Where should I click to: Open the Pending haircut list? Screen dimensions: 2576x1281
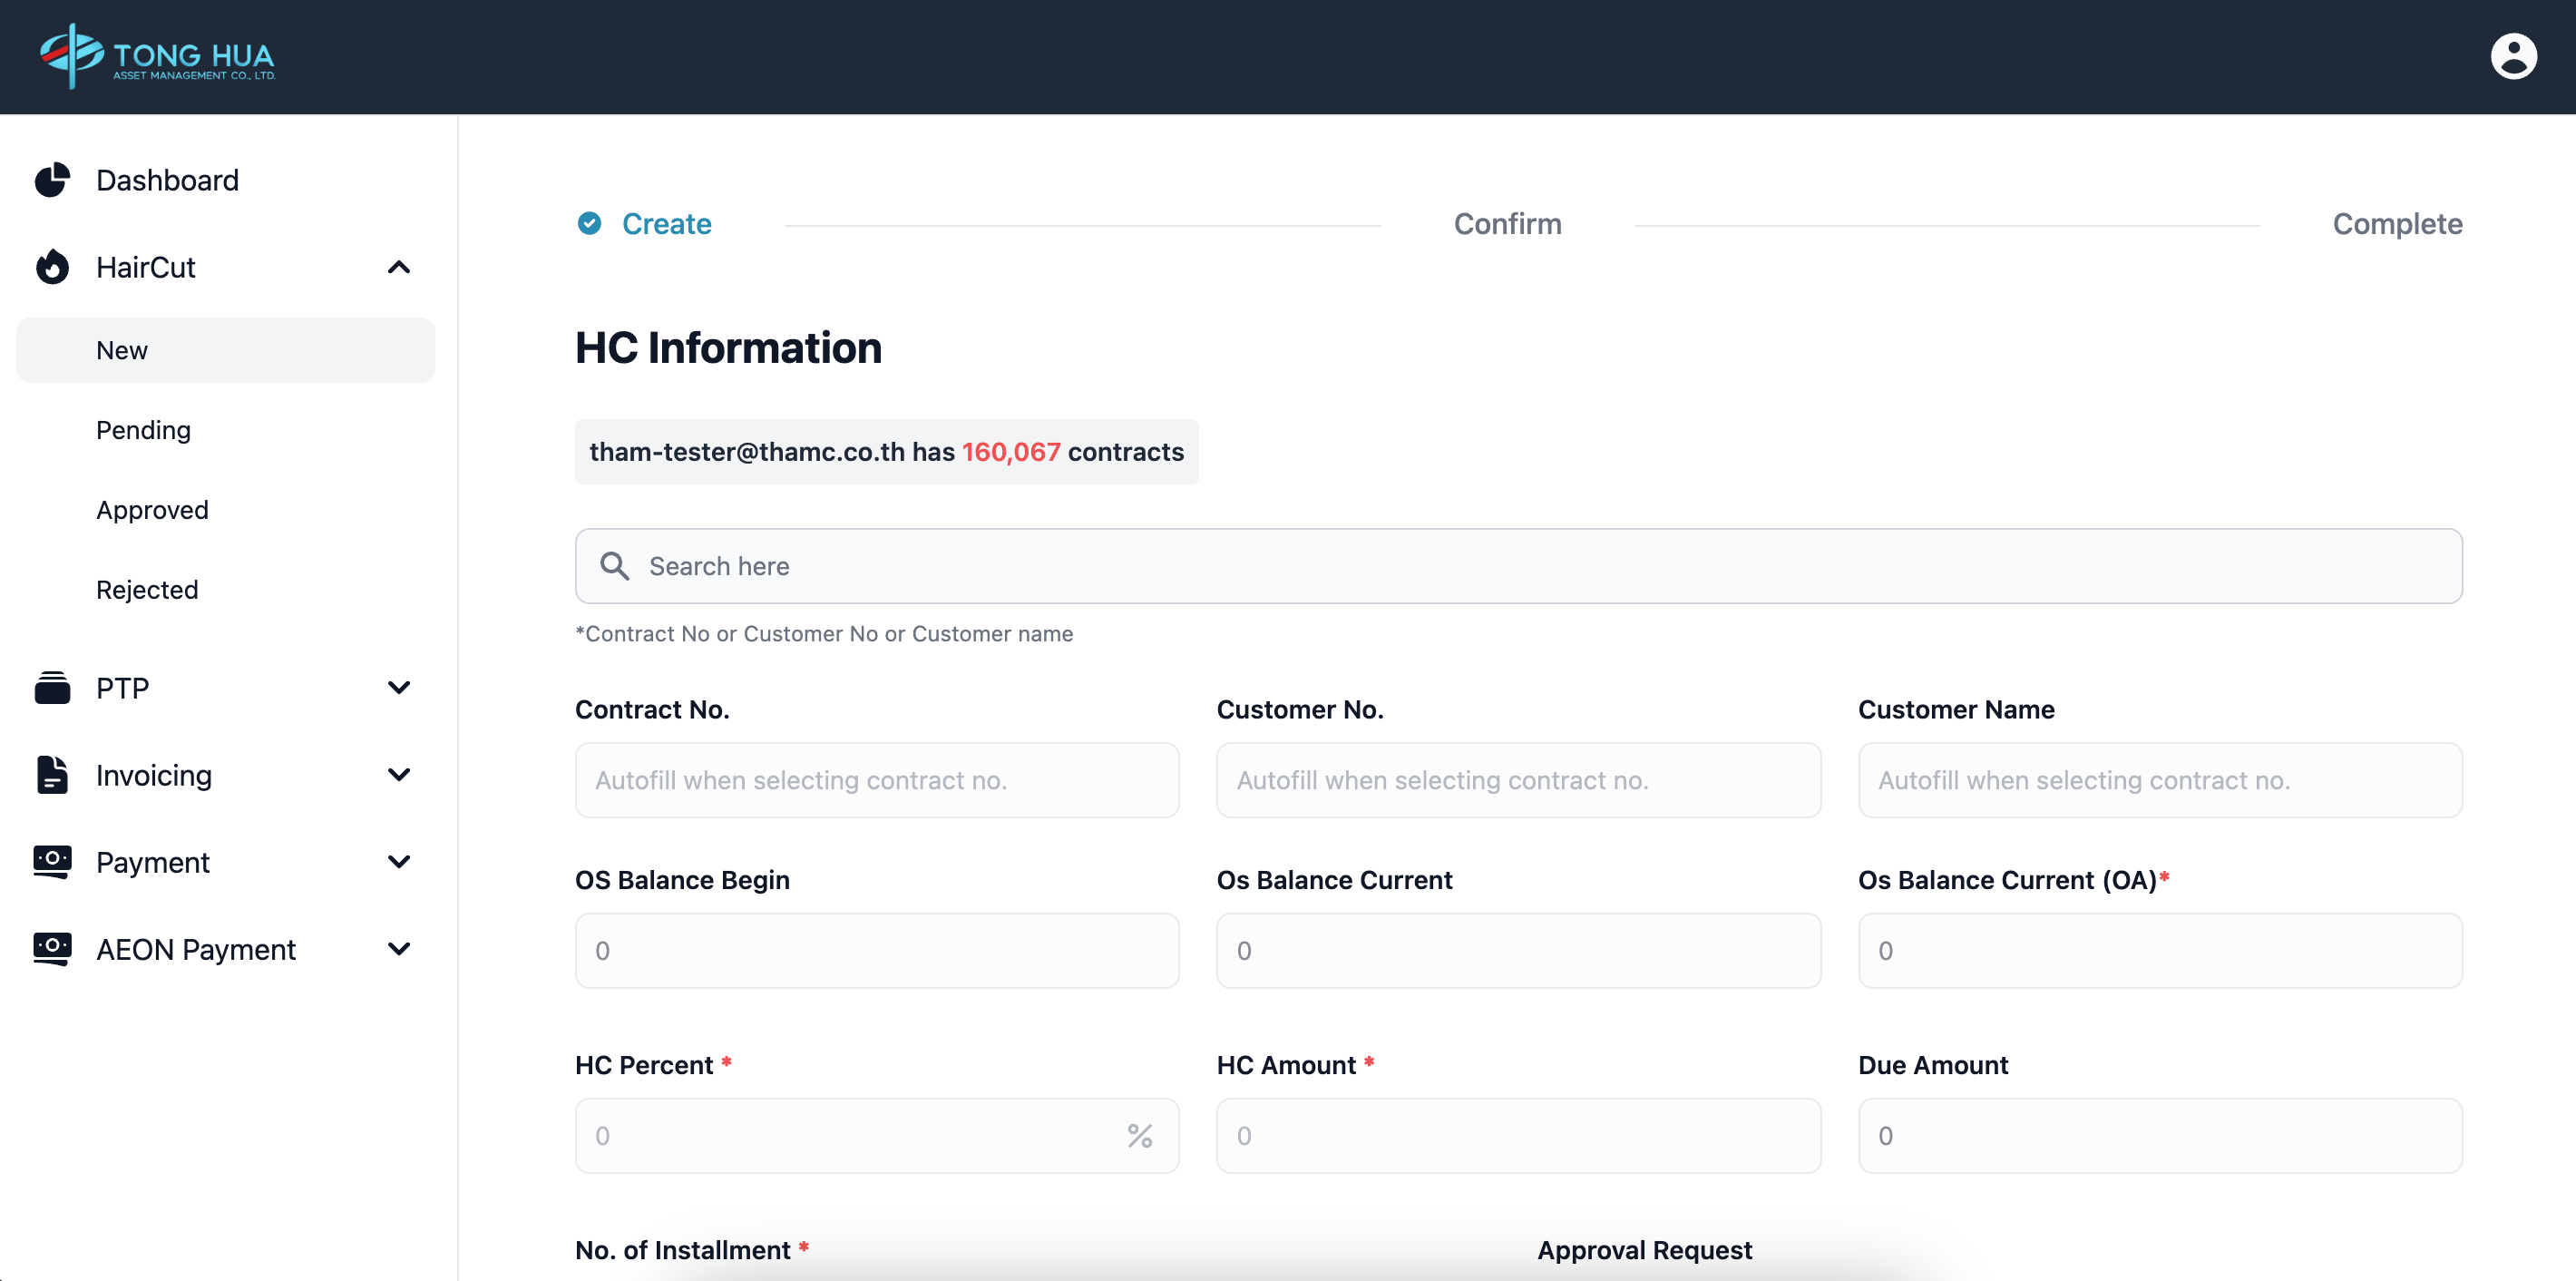143,430
